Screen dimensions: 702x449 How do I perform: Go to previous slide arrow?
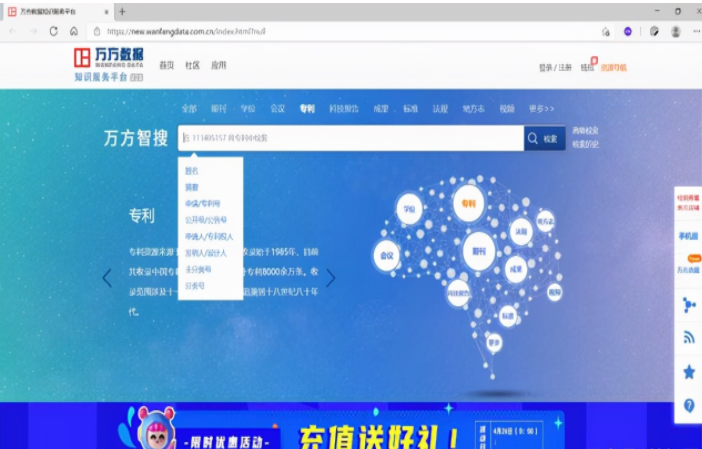coord(107,278)
